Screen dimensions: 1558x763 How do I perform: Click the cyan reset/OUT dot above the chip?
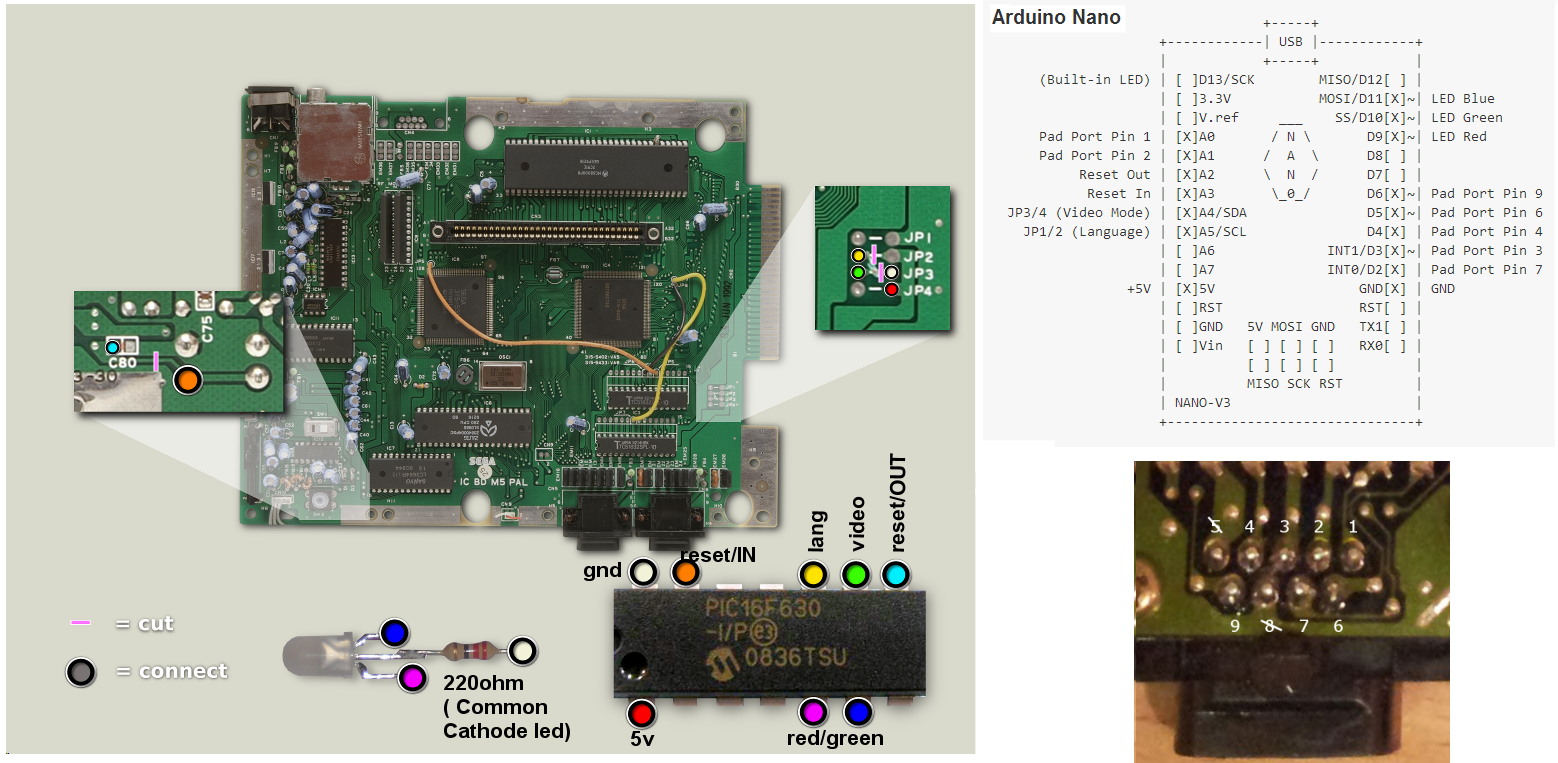click(896, 574)
